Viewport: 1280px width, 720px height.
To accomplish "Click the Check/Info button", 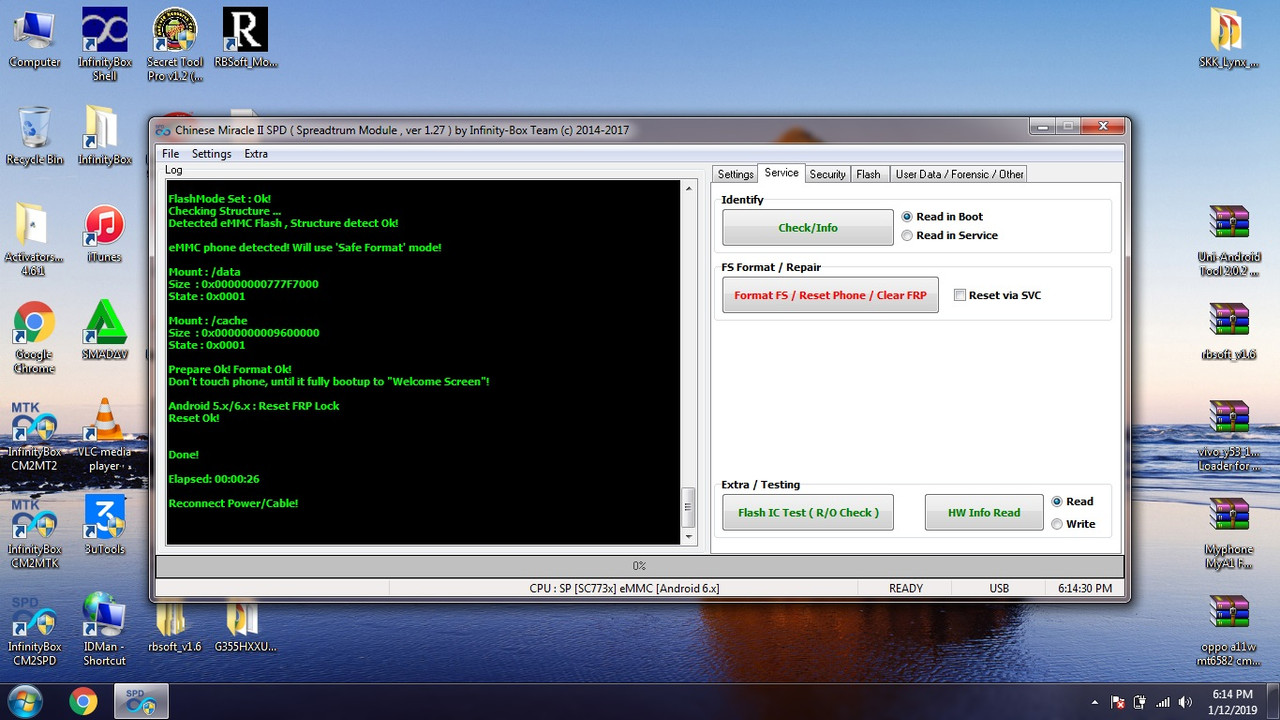I will (x=808, y=228).
